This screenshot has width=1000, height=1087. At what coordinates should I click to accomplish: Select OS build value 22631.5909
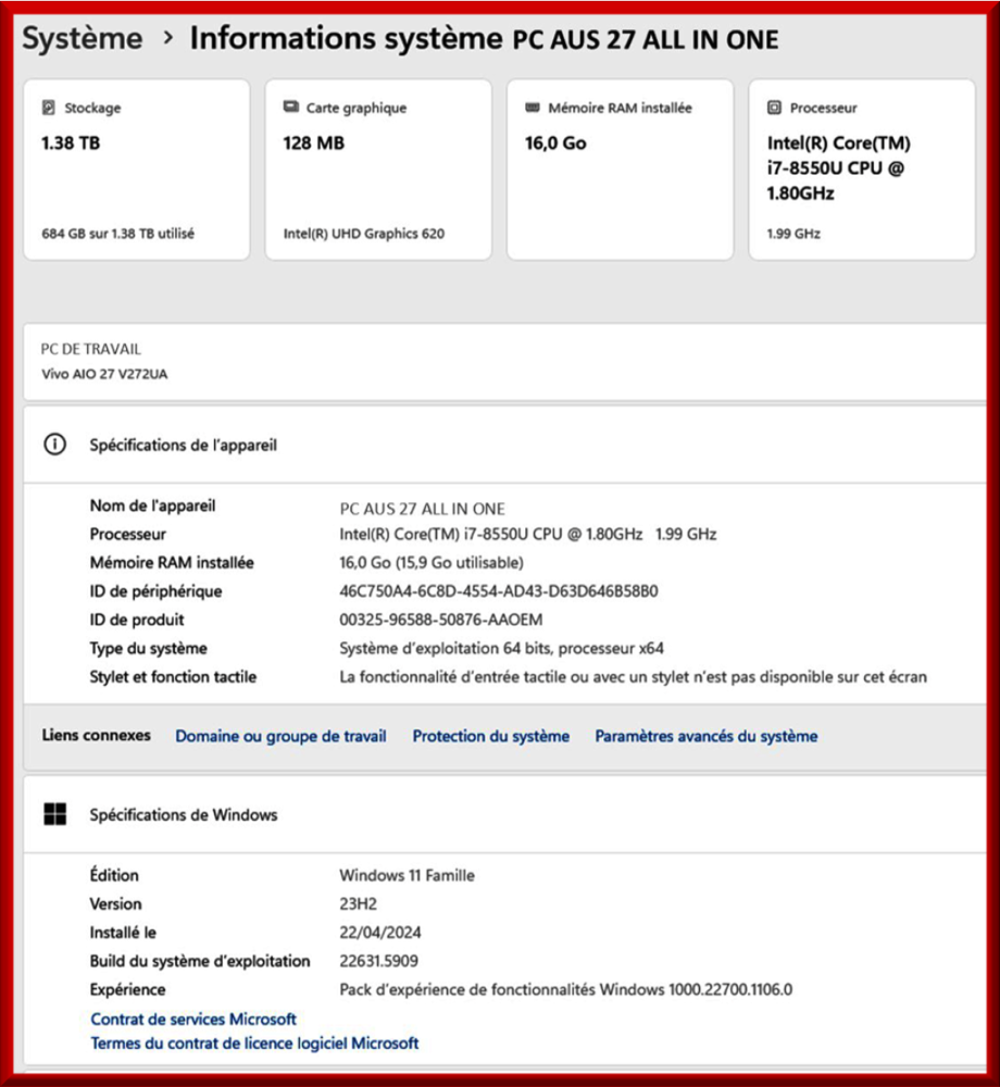pyautogui.click(x=378, y=961)
